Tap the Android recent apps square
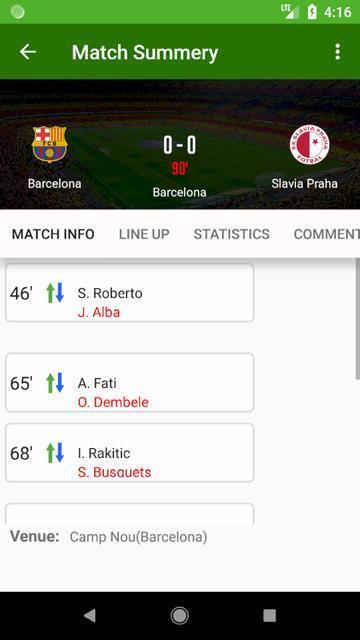The width and height of the screenshot is (360, 640). (269, 615)
